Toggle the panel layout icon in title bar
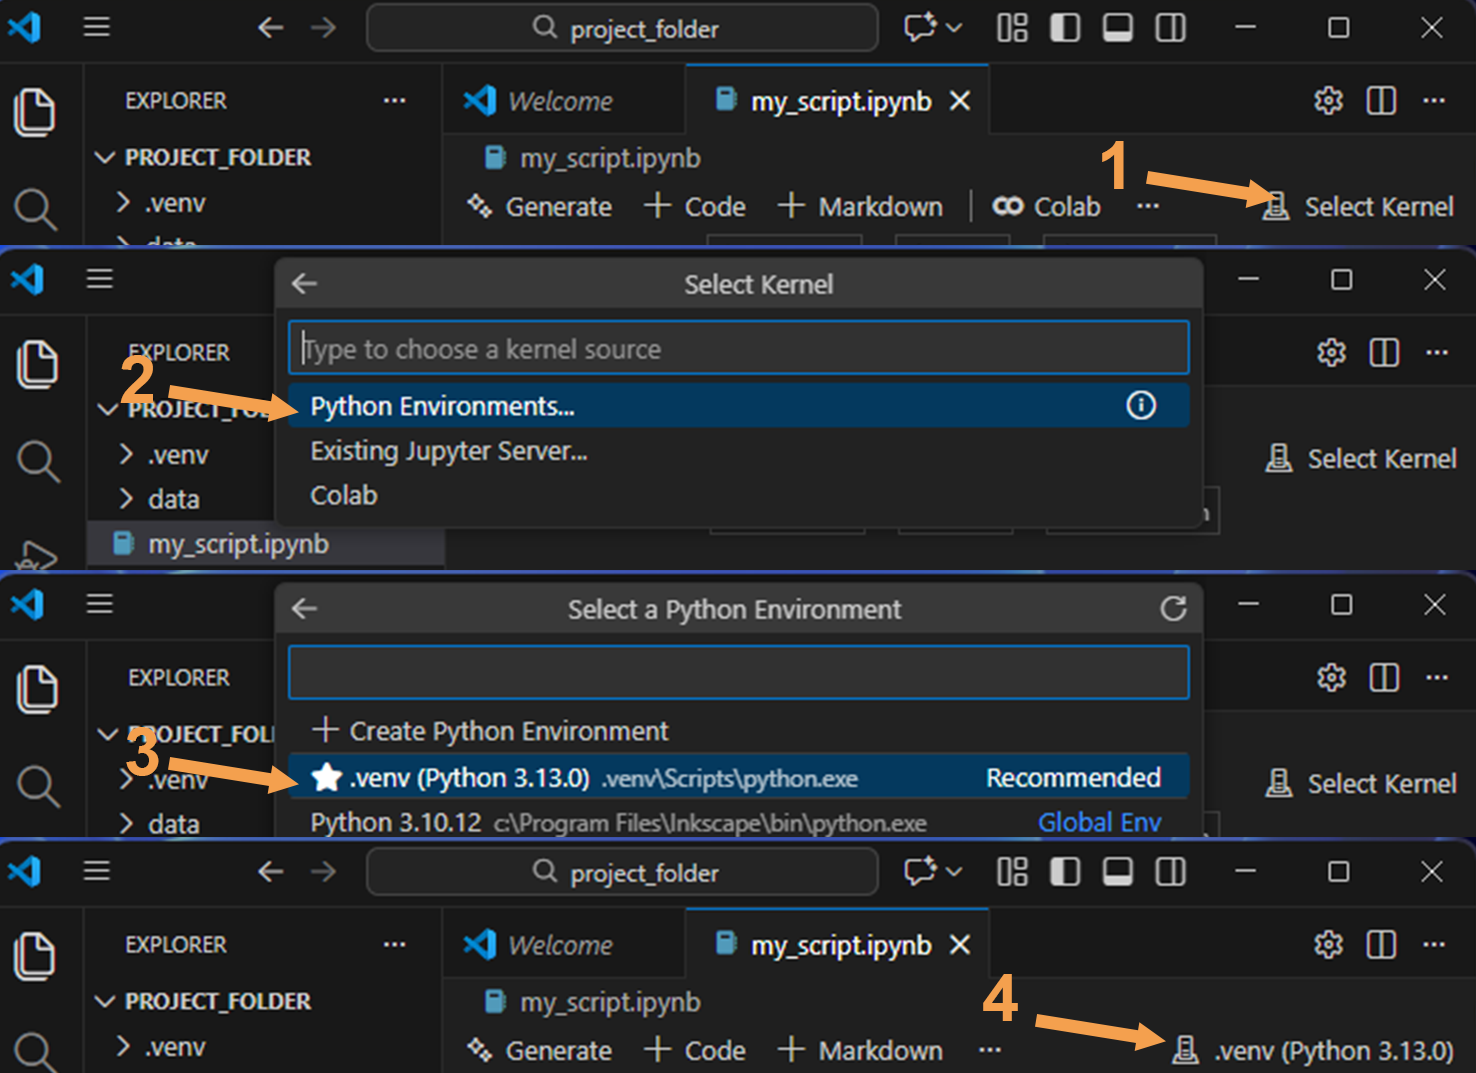1476x1073 pixels. (1117, 28)
